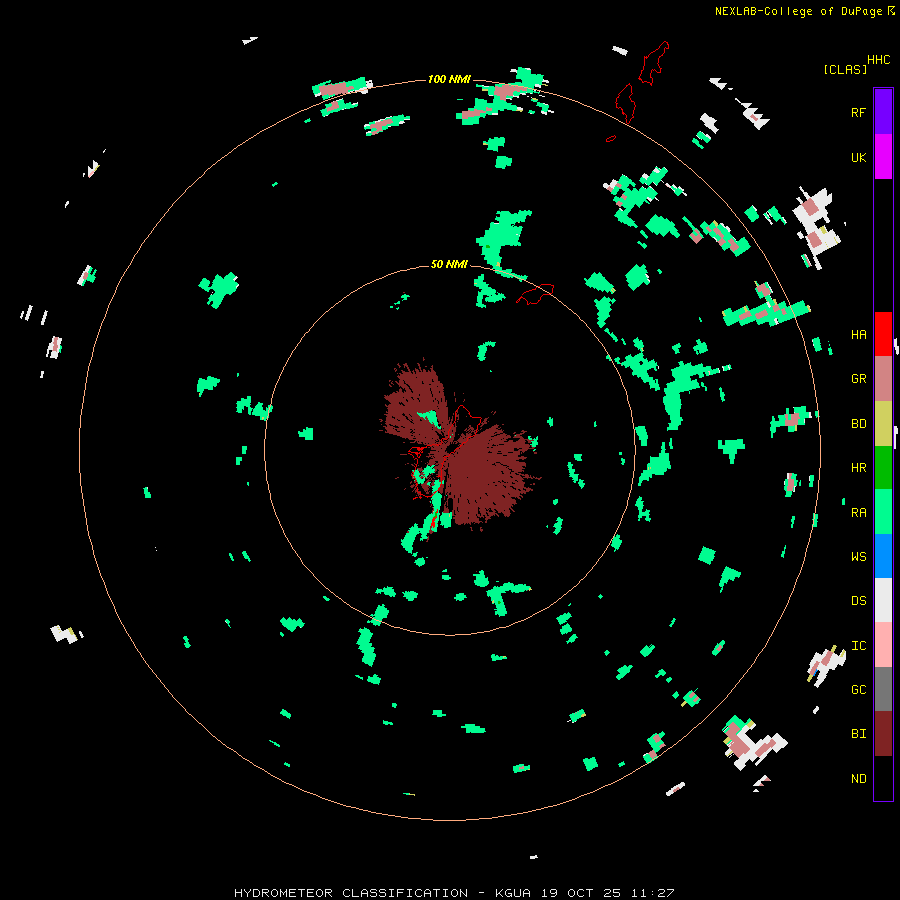Image resolution: width=900 pixels, height=900 pixels.
Task: Click the '50 NMI' range ring label
Action: point(449,264)
